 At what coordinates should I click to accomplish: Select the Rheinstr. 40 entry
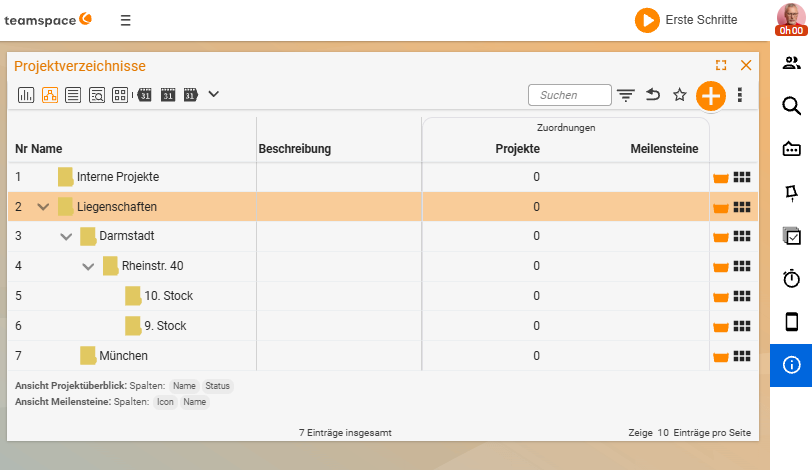pos(152,266)
